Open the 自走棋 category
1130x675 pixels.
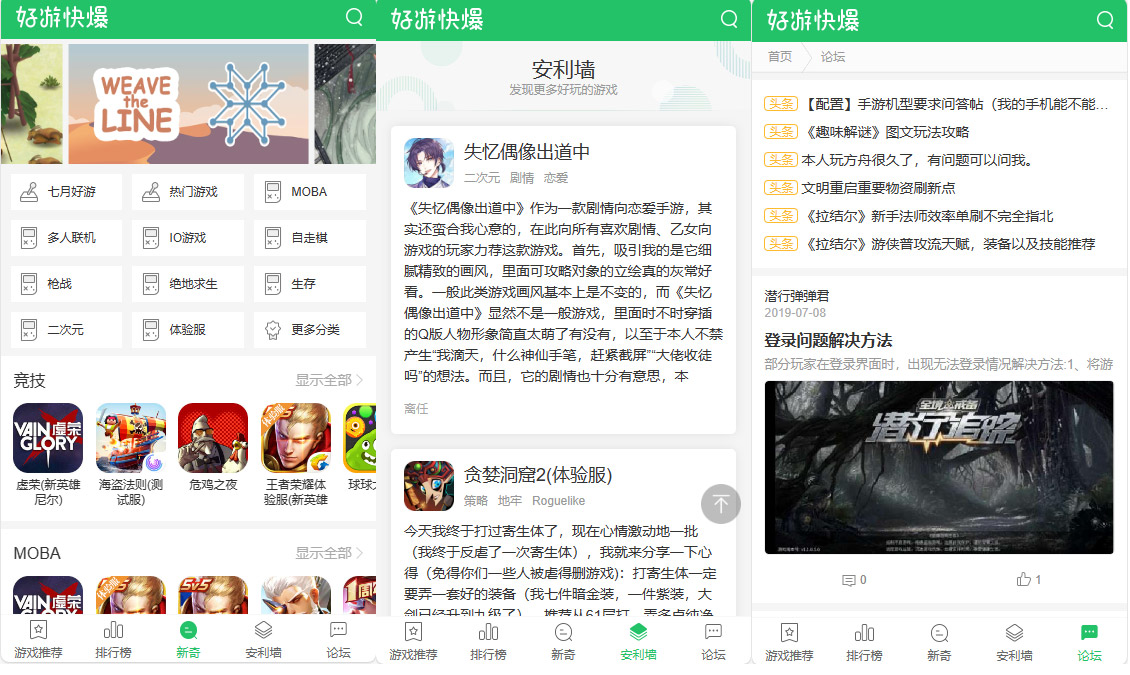(x=310, y=238)
